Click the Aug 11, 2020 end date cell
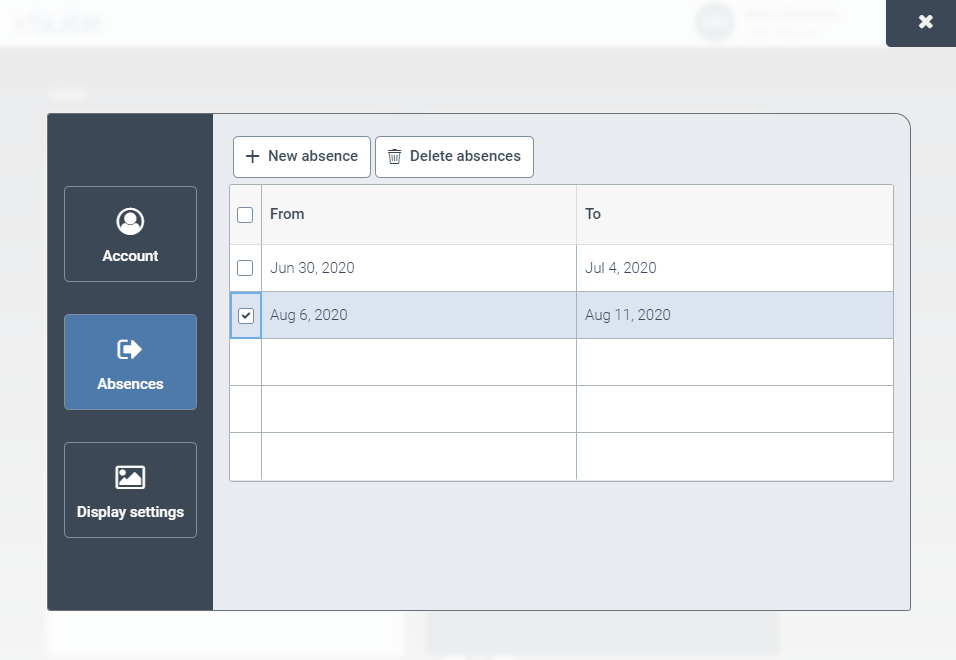The width and height of the screenshot is (956, 660). (x=628, y=315)
